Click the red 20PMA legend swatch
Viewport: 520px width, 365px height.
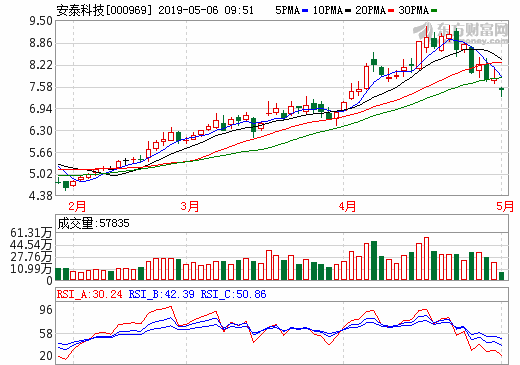point(391,11)
